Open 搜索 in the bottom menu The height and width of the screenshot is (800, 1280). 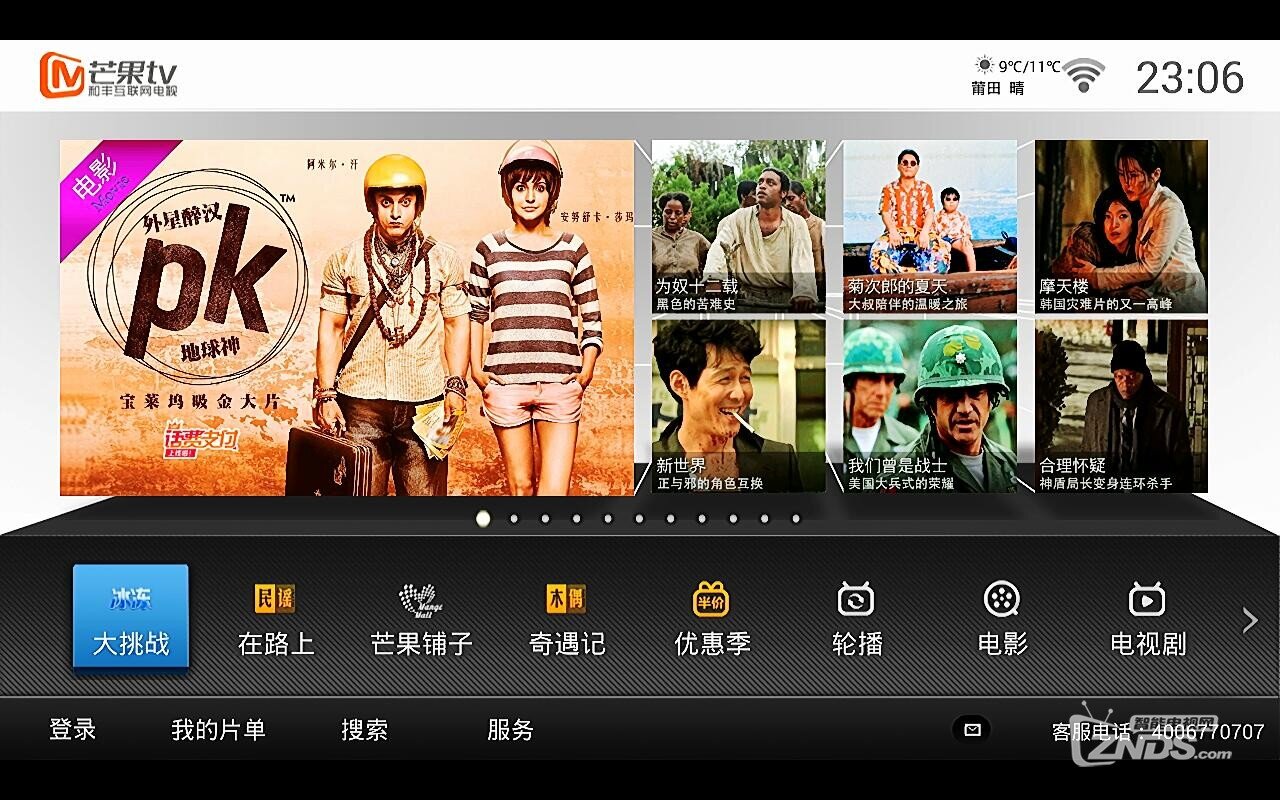click(x=364, y=730)
